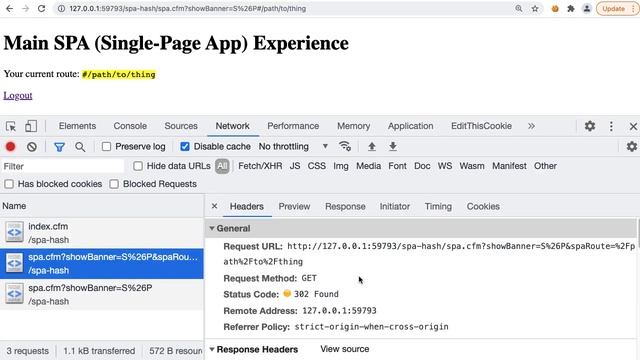This screenshot has height=360, width=640.
Task: Bookmark this page with the star icon
Action: pyautogui.click(x=535, y=9)
